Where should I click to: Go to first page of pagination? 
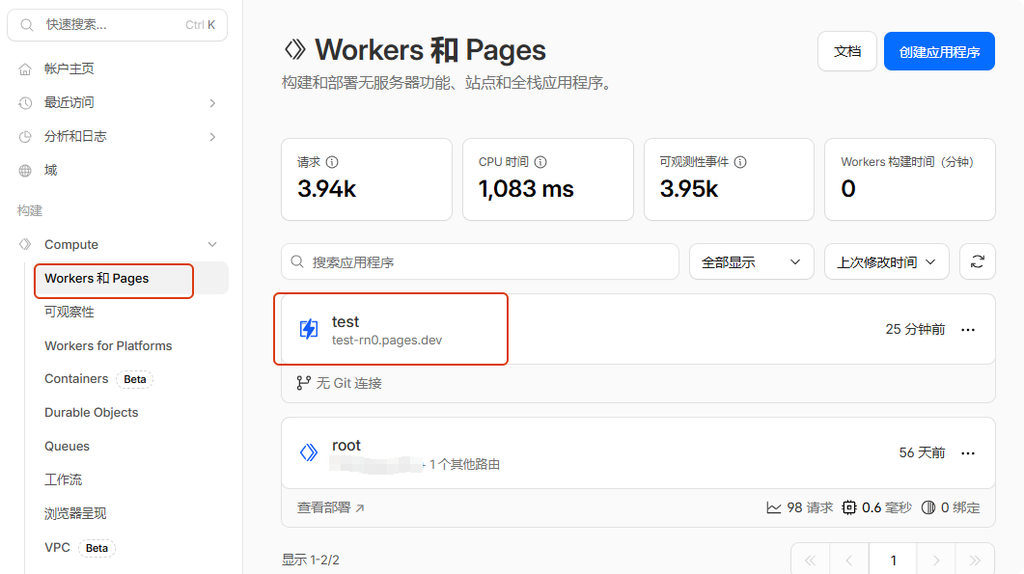coord(810,560)
